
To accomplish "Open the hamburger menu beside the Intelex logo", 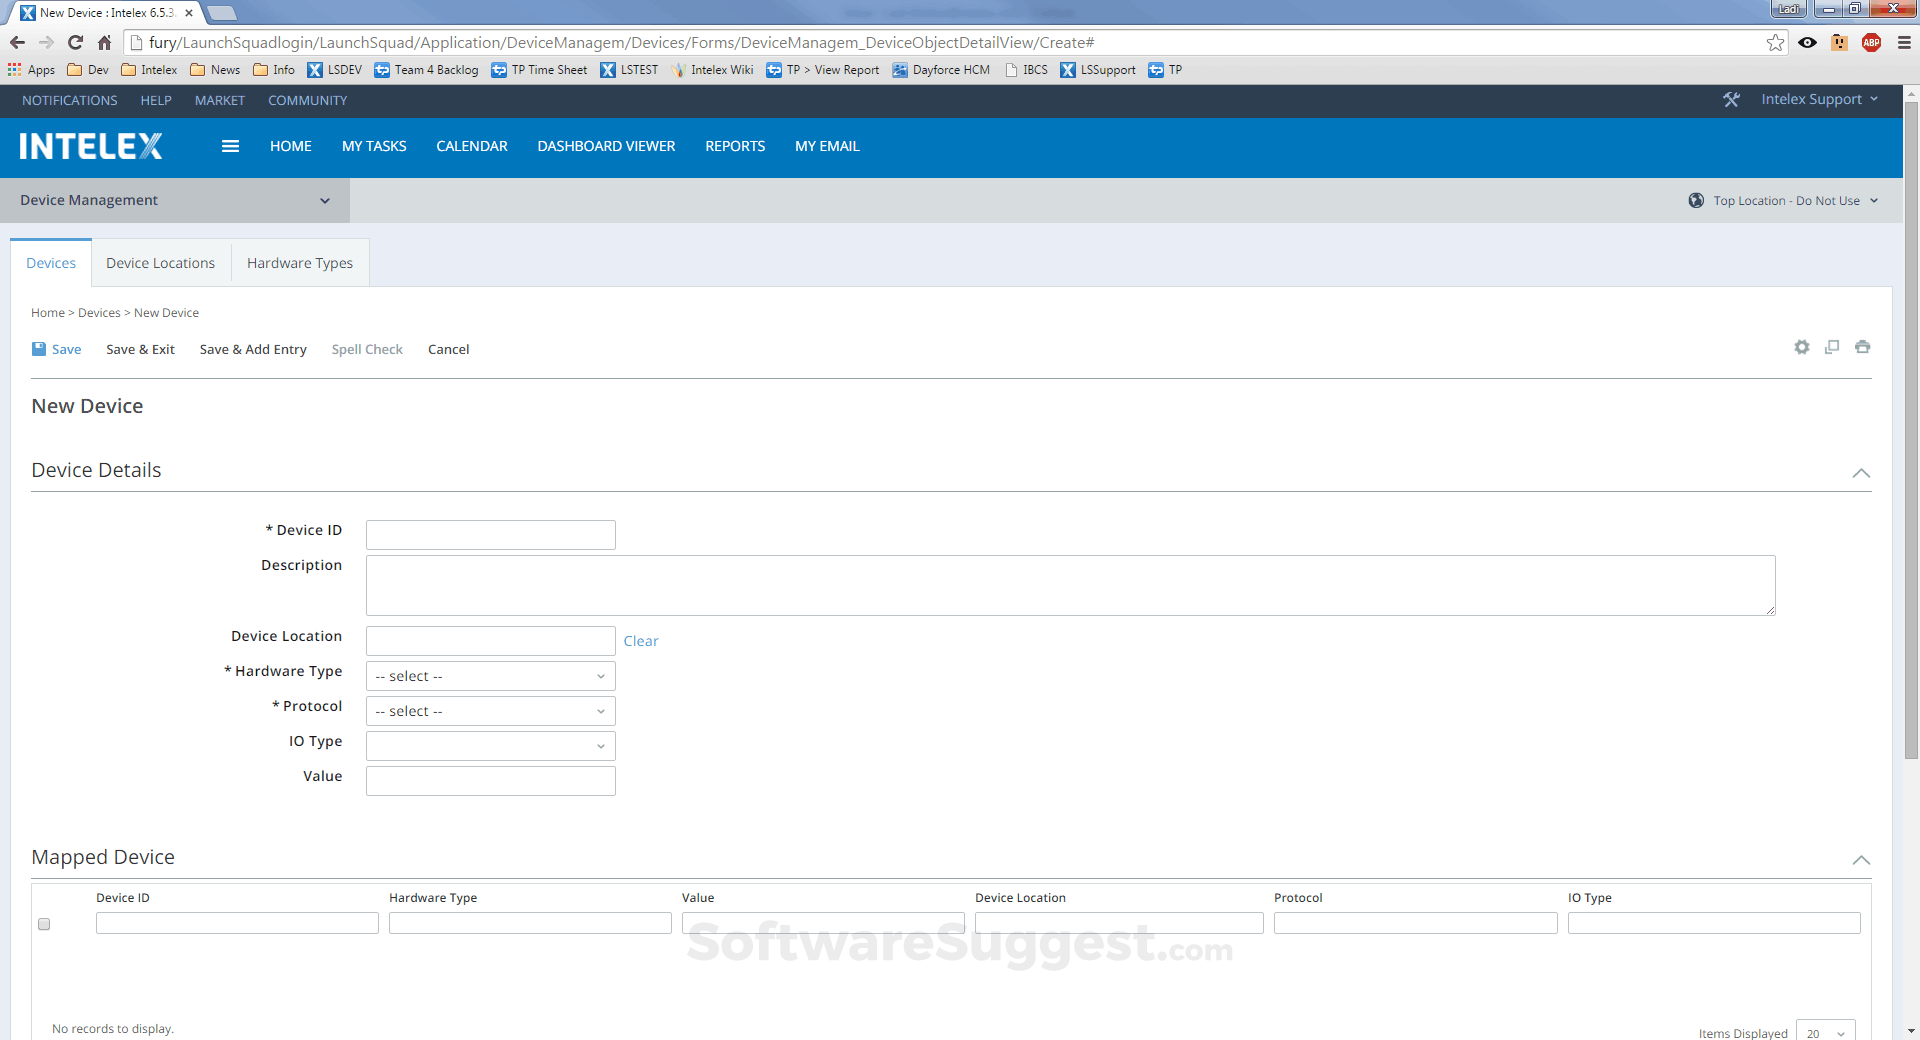I will 230,146.
